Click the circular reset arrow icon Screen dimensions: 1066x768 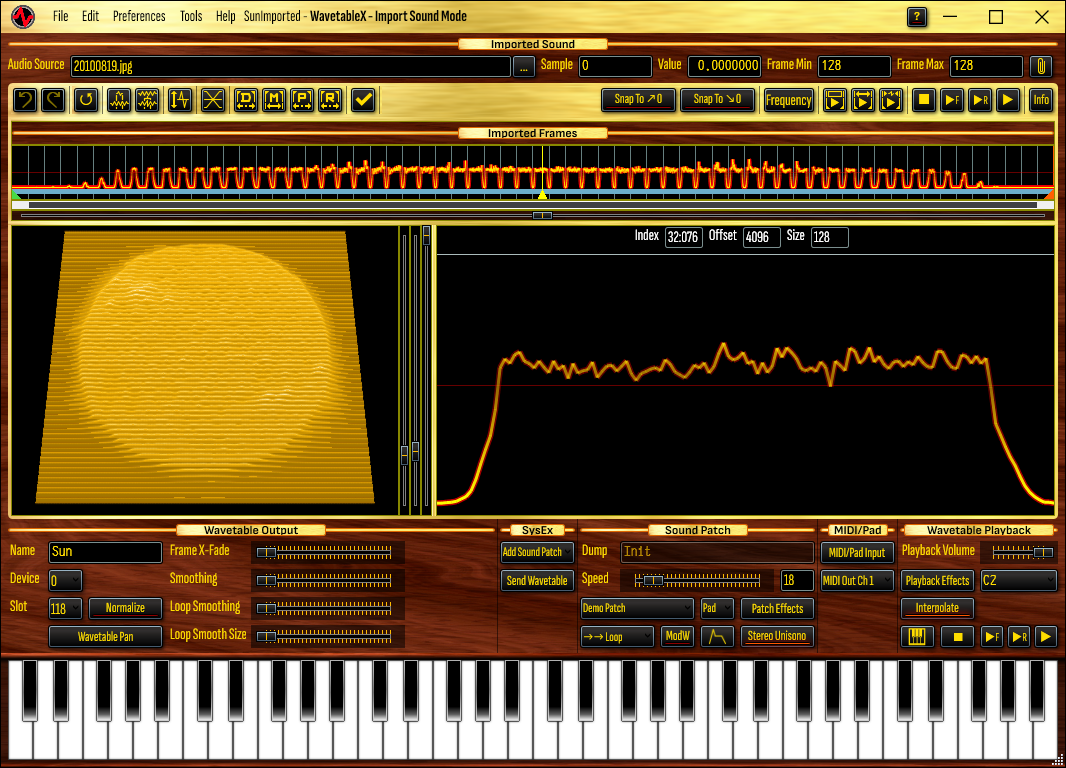coord(86,100)
